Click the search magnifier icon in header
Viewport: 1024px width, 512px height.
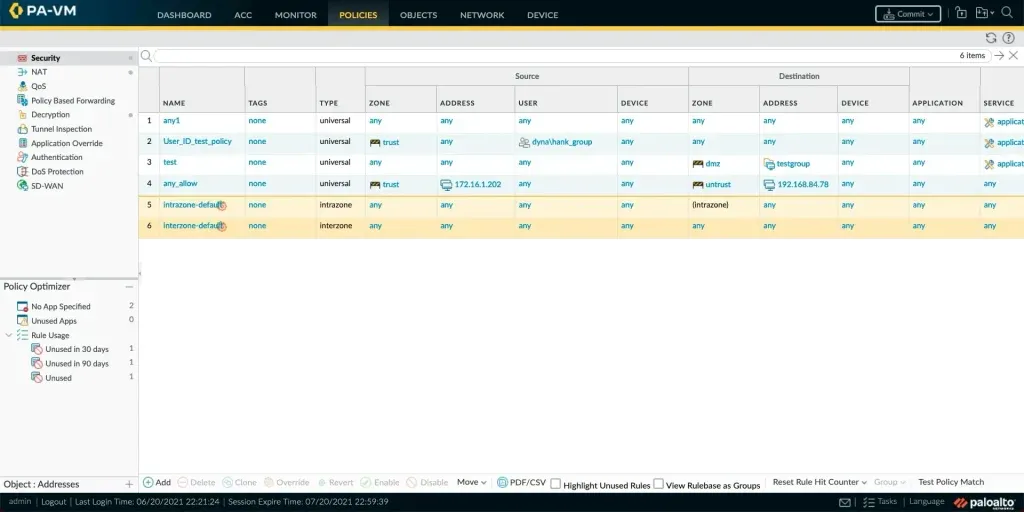1007,13
